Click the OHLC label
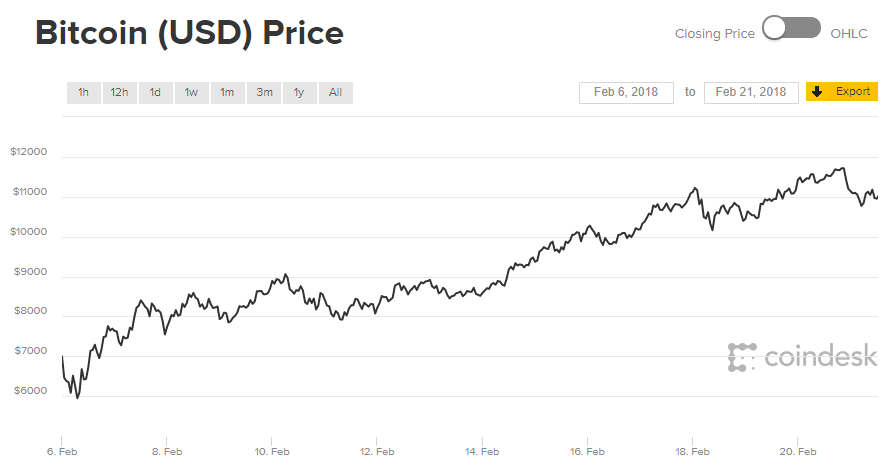The height and width of the screenshot is (473, 887). click(848, 34)
